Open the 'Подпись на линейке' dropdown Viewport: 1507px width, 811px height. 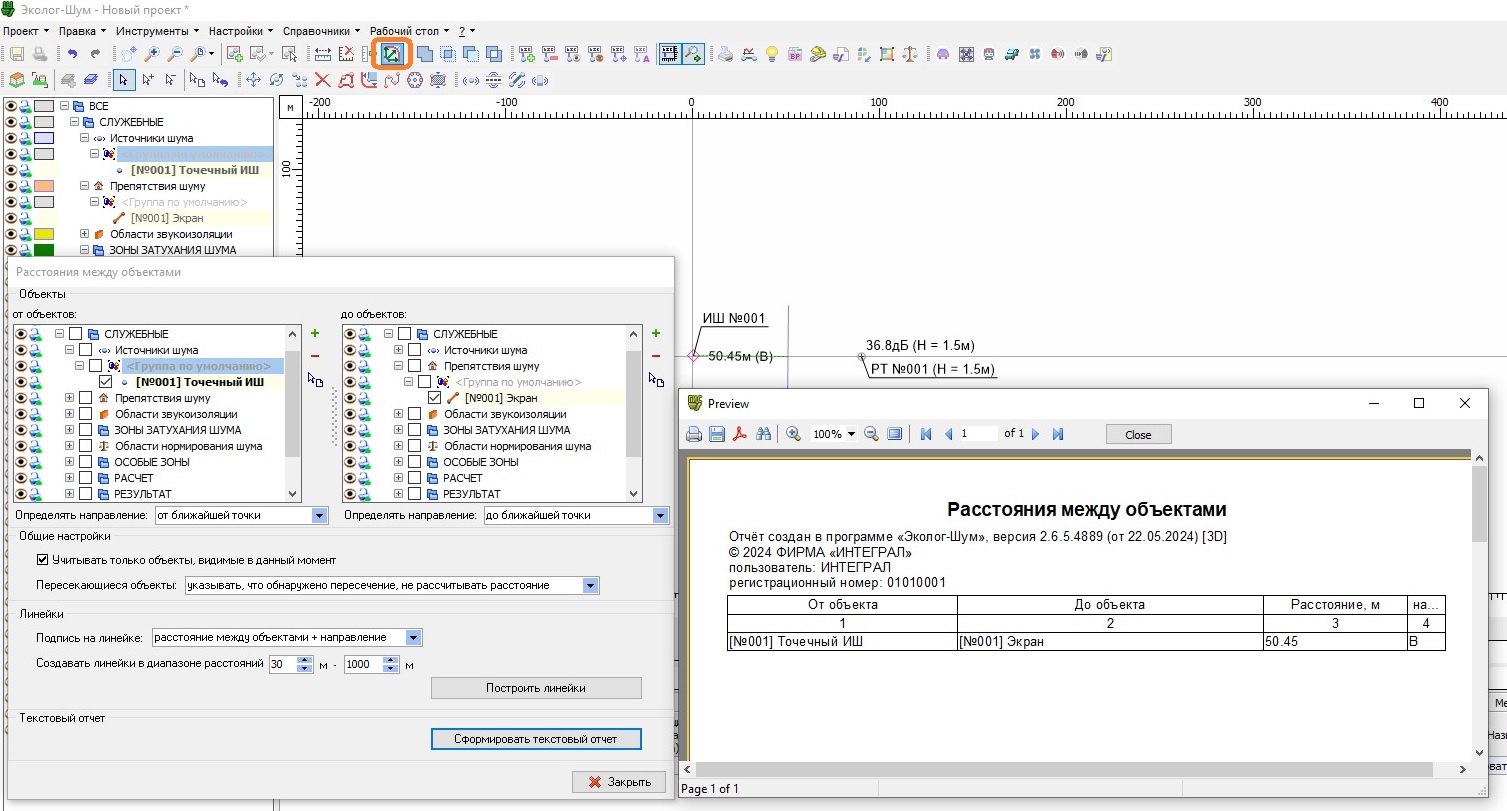tap(414, 637)
